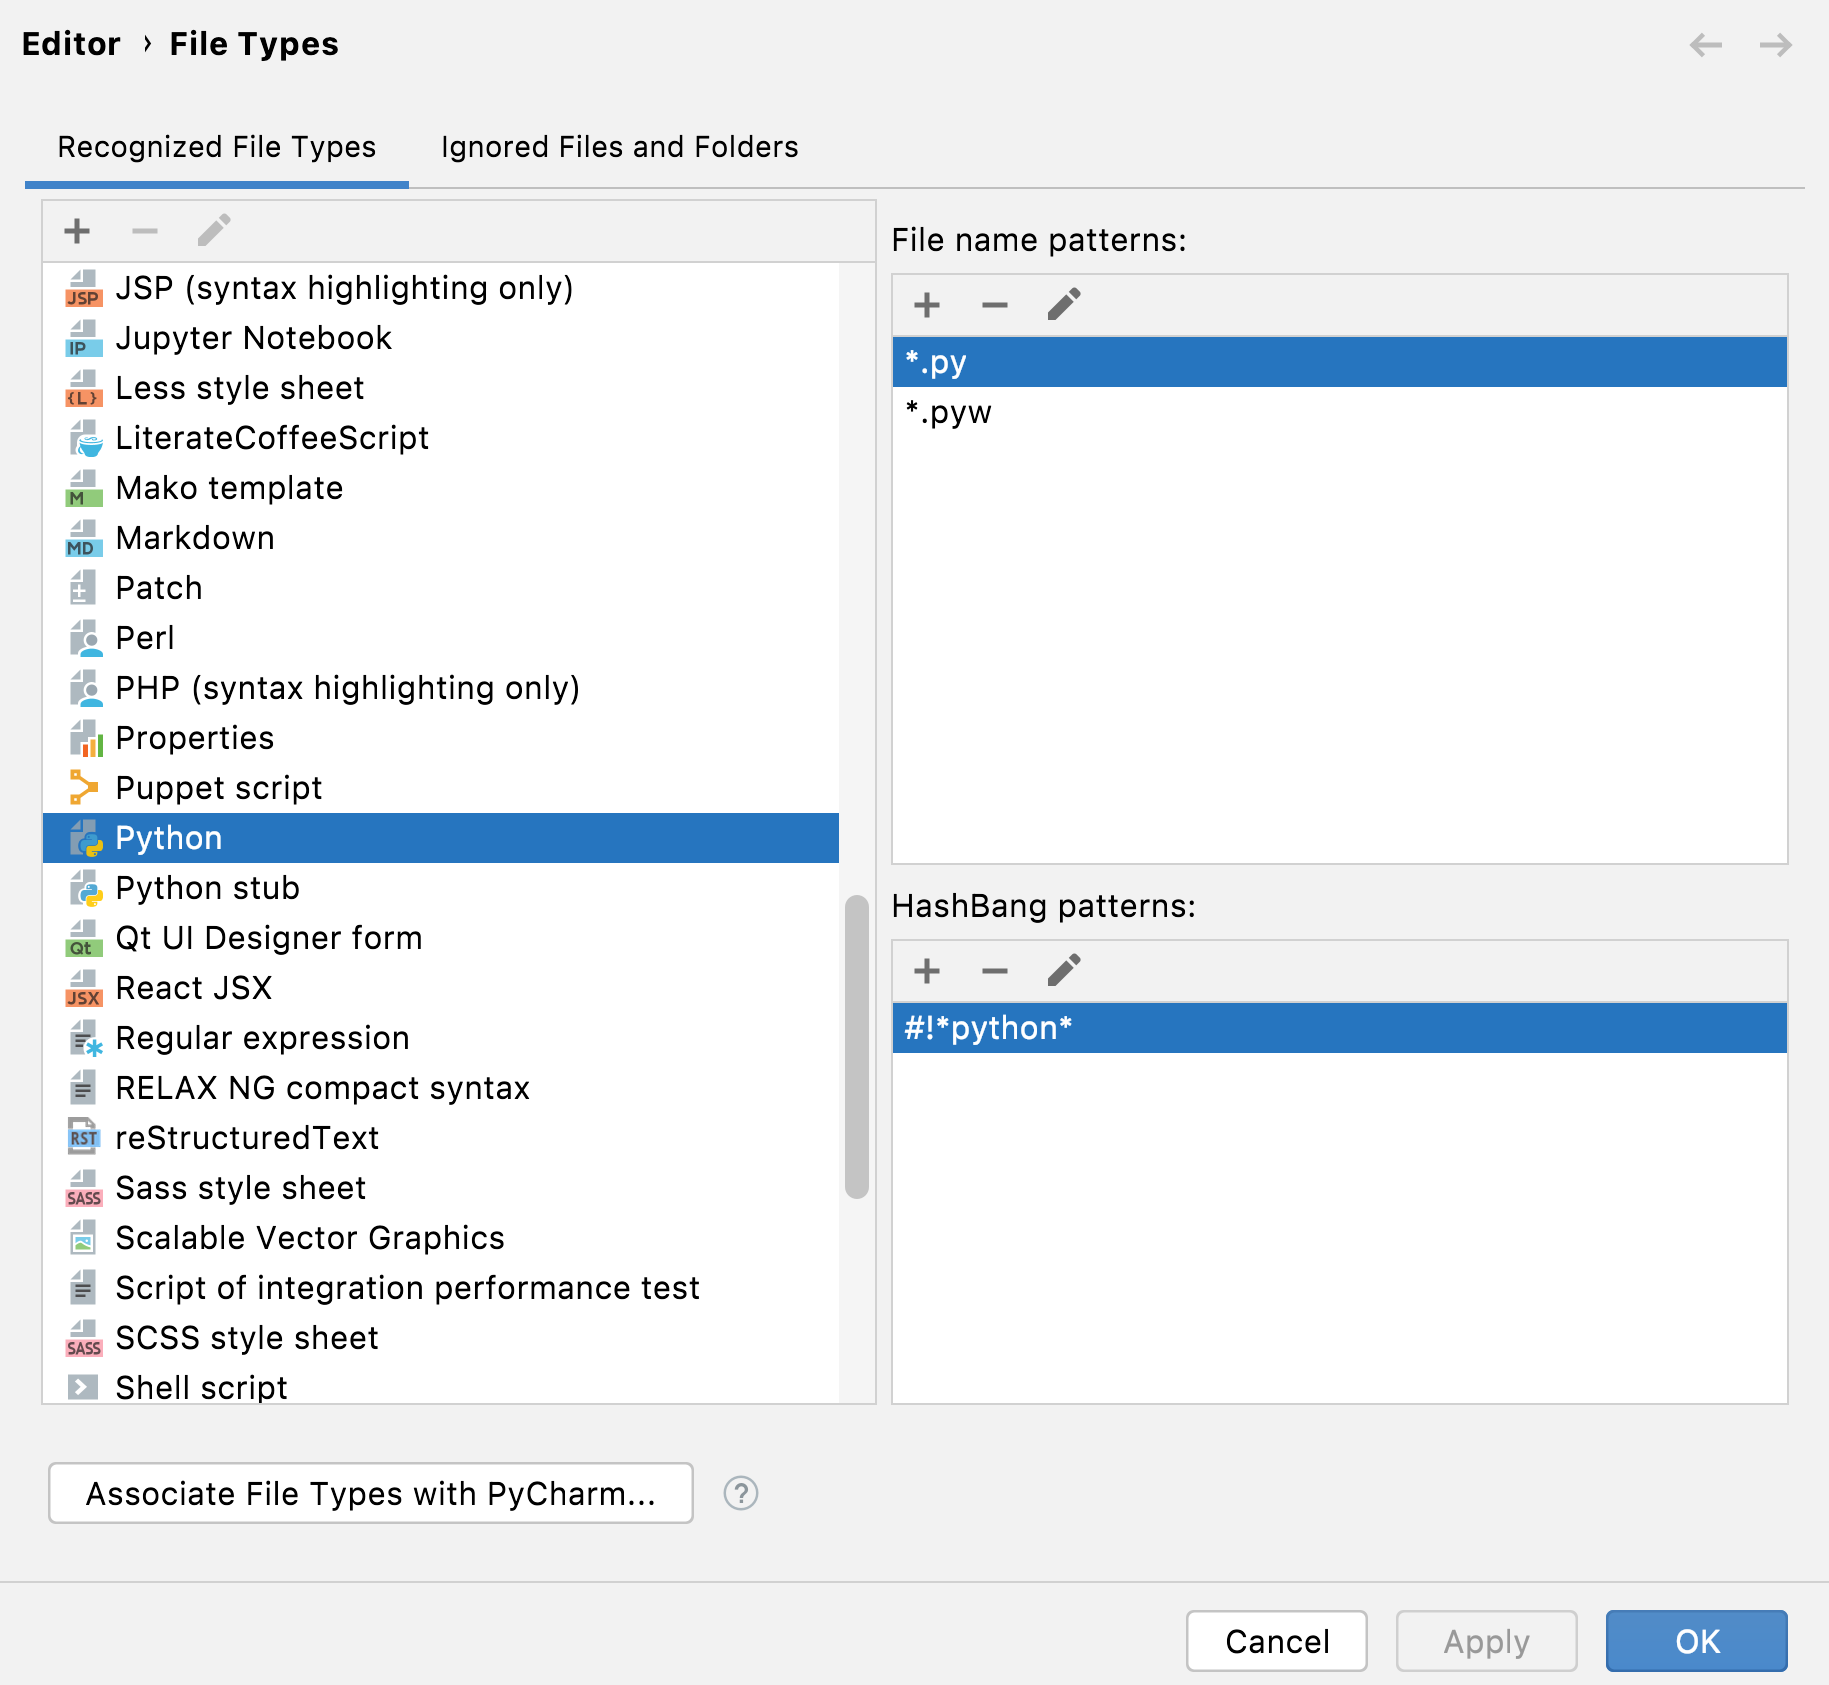Select the Markdown file type

(195, 537)
